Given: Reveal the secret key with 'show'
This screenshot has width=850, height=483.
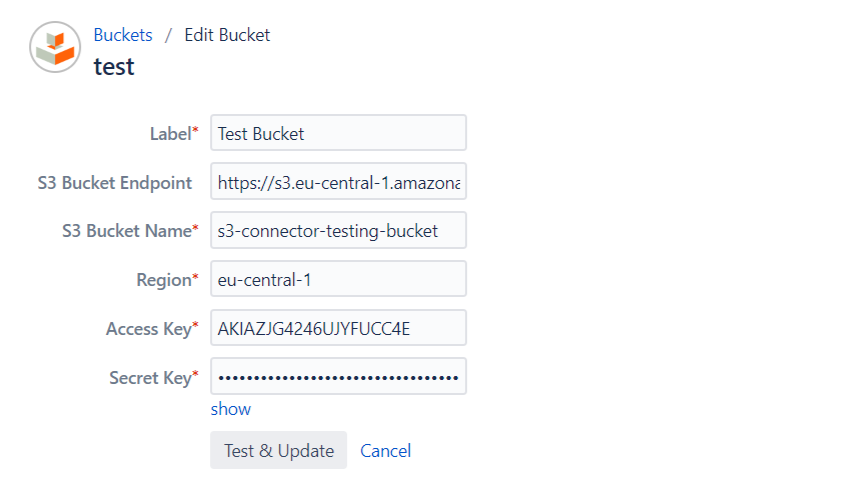Looking at the screenshot, I should point(230,409).
